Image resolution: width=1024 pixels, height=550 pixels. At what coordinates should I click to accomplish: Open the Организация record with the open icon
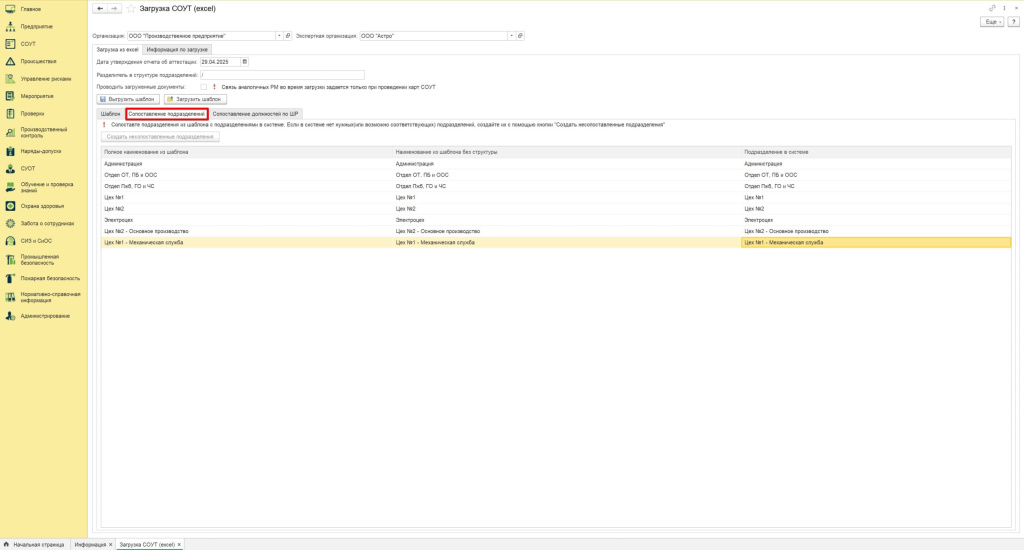click(288, 36)
